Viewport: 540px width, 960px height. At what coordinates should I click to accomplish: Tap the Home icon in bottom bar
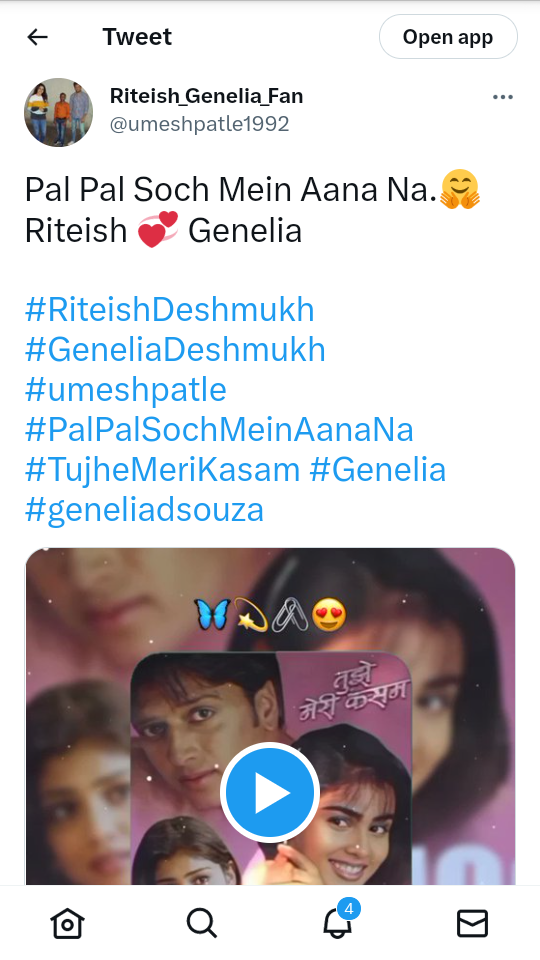pyautogui.click(x=67, y=923)
